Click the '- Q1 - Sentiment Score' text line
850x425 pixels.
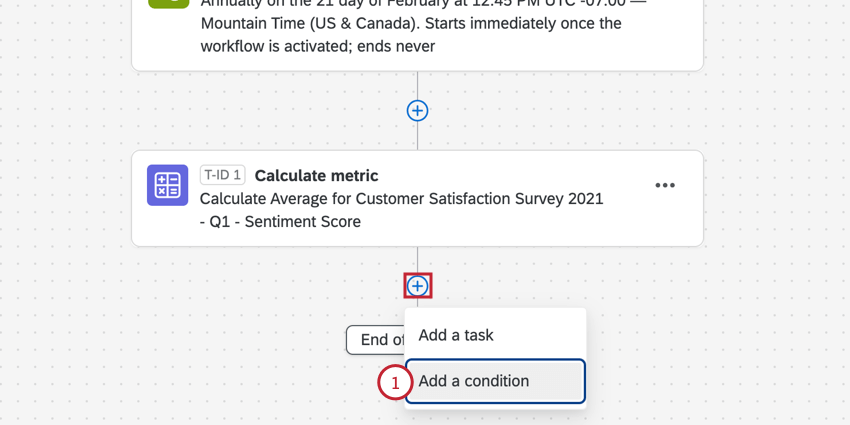(280, 221)
